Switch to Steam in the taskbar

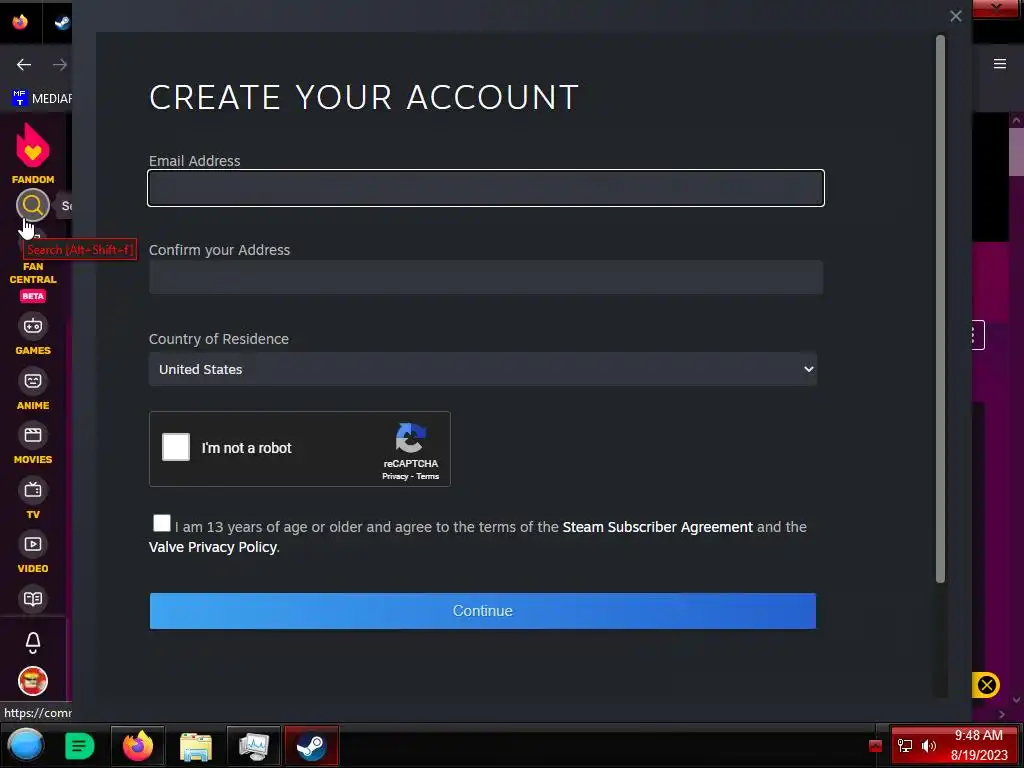coord(312,746)
